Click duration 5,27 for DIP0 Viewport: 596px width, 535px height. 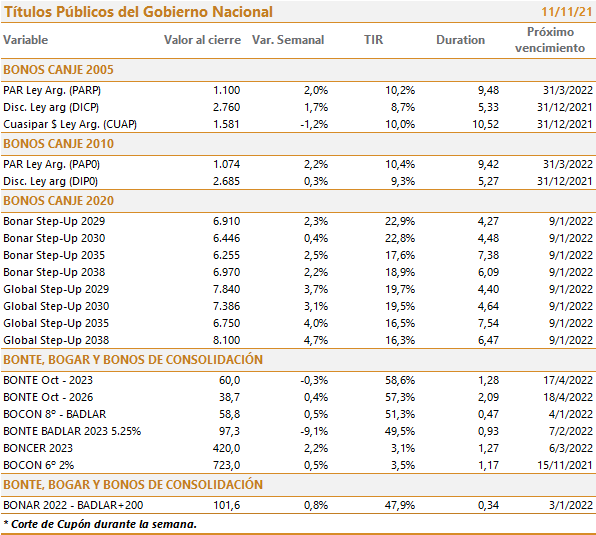coord(488,182)
